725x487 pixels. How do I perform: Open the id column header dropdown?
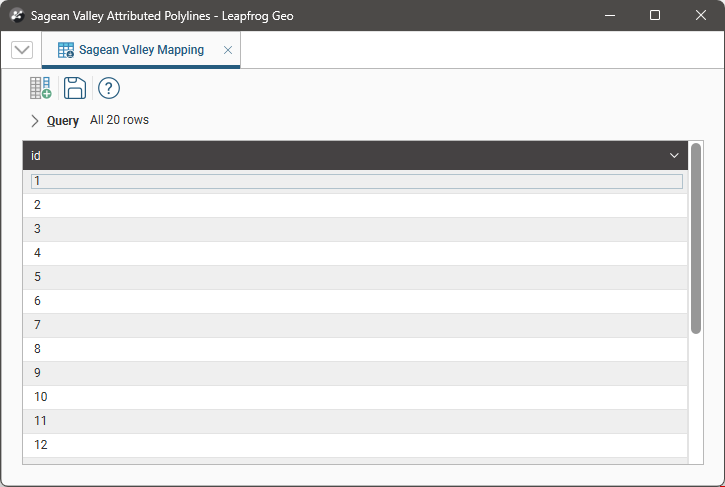(674, 156)
